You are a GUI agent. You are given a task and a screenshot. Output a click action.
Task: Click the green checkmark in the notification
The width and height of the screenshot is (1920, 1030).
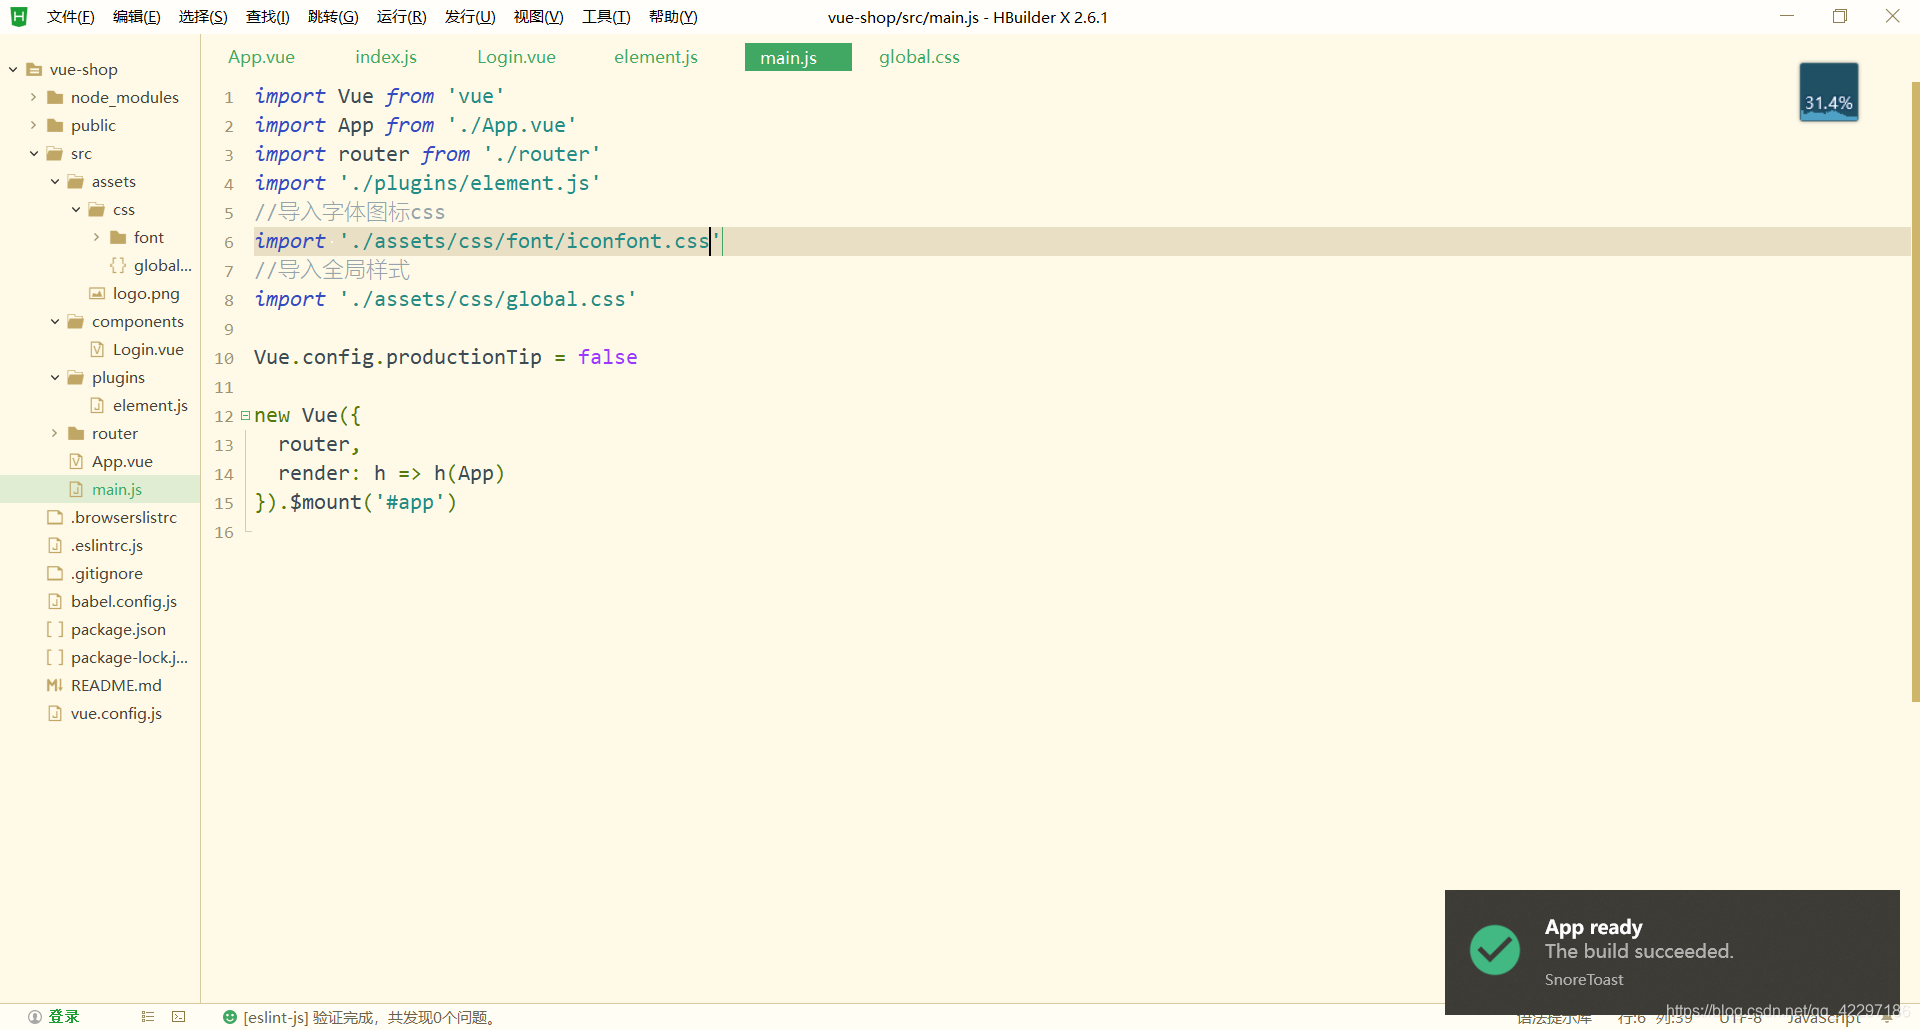[x=1495, y=950]
